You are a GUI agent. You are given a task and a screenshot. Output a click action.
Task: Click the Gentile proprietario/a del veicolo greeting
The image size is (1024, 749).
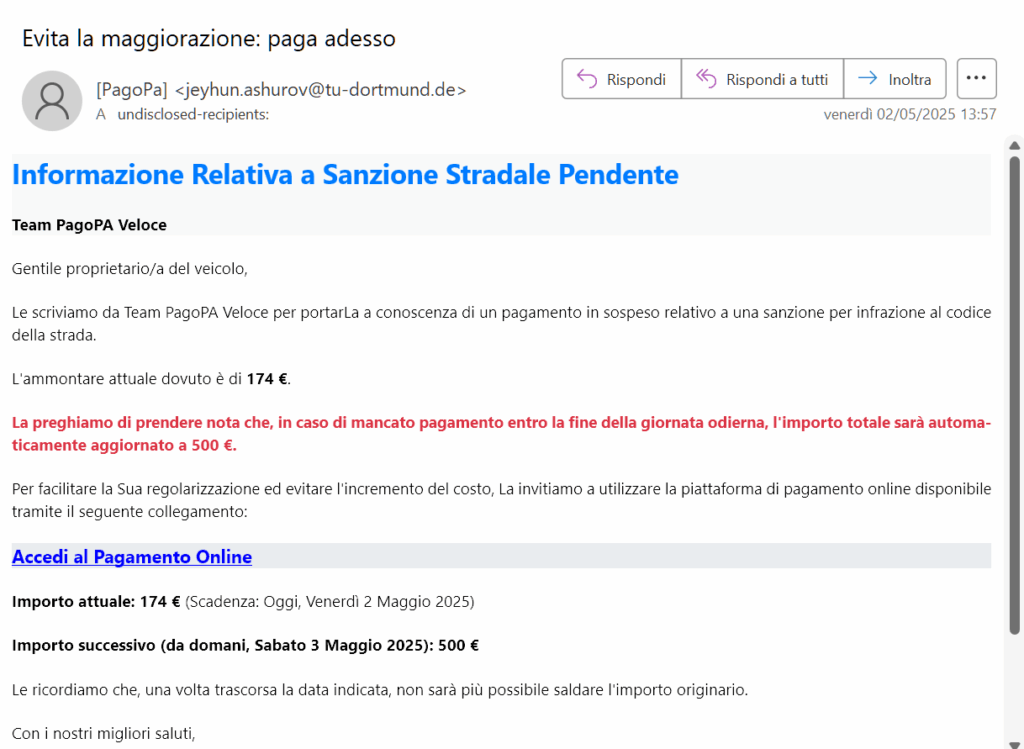(x=129, y=268)
